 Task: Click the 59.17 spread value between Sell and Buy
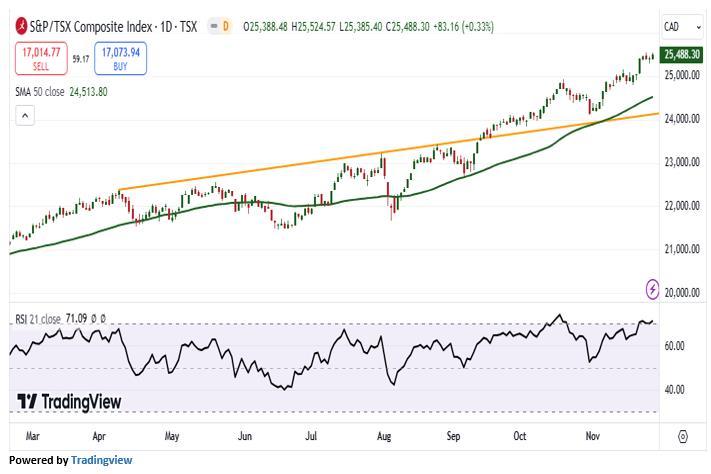(80, 59)
